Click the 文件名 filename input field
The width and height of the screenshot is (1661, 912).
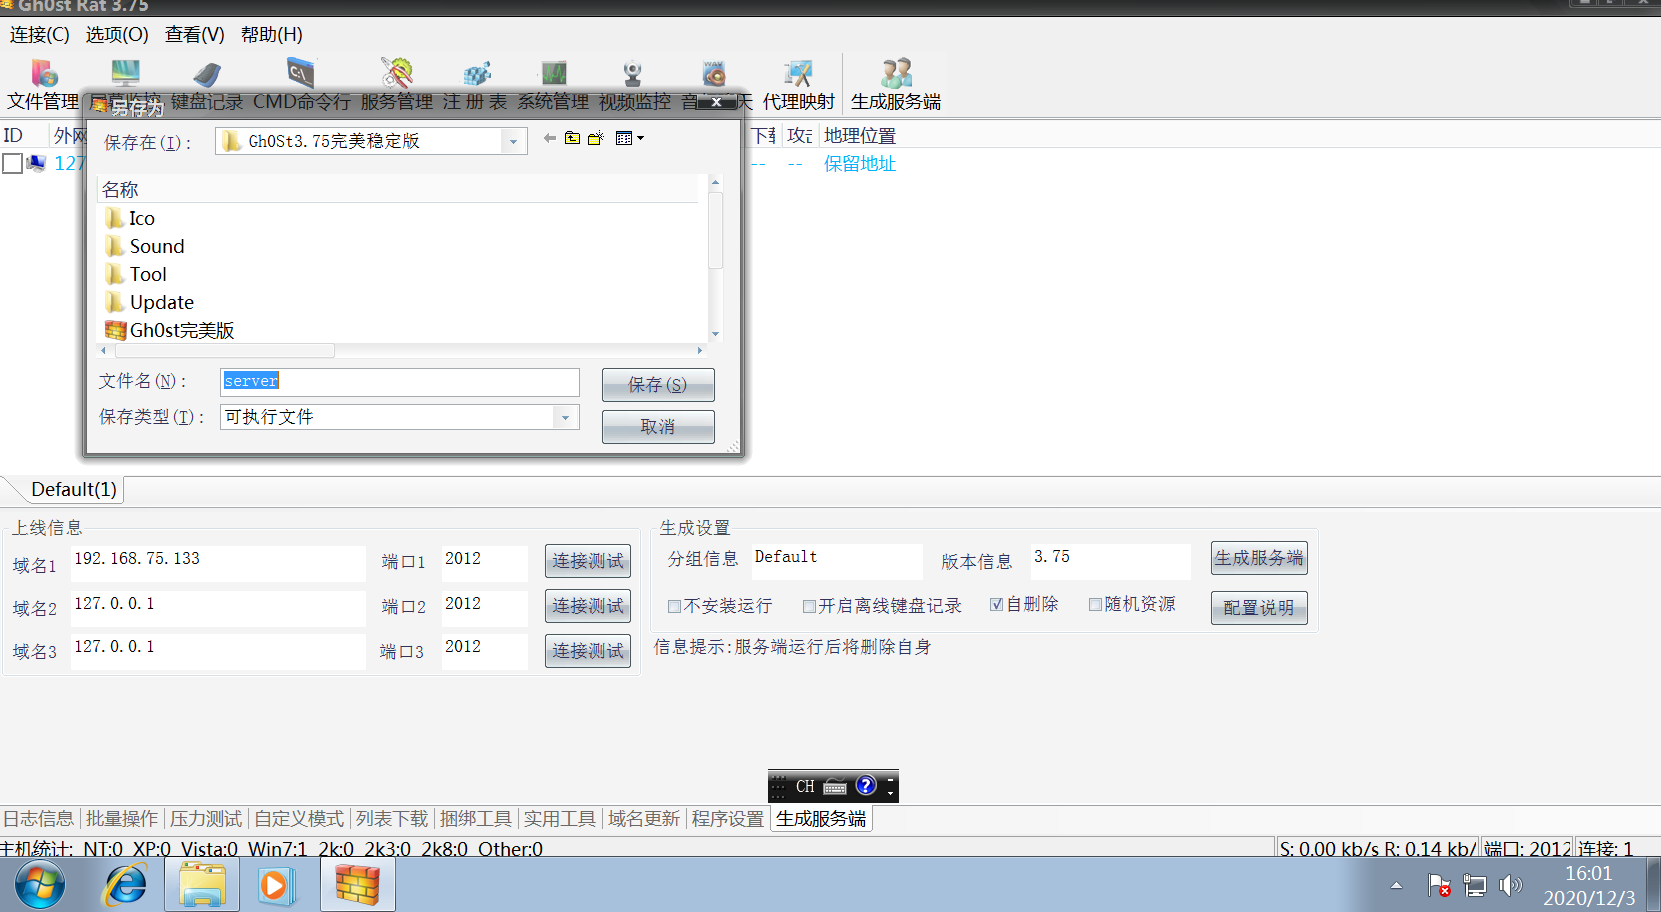coord(400,382)
